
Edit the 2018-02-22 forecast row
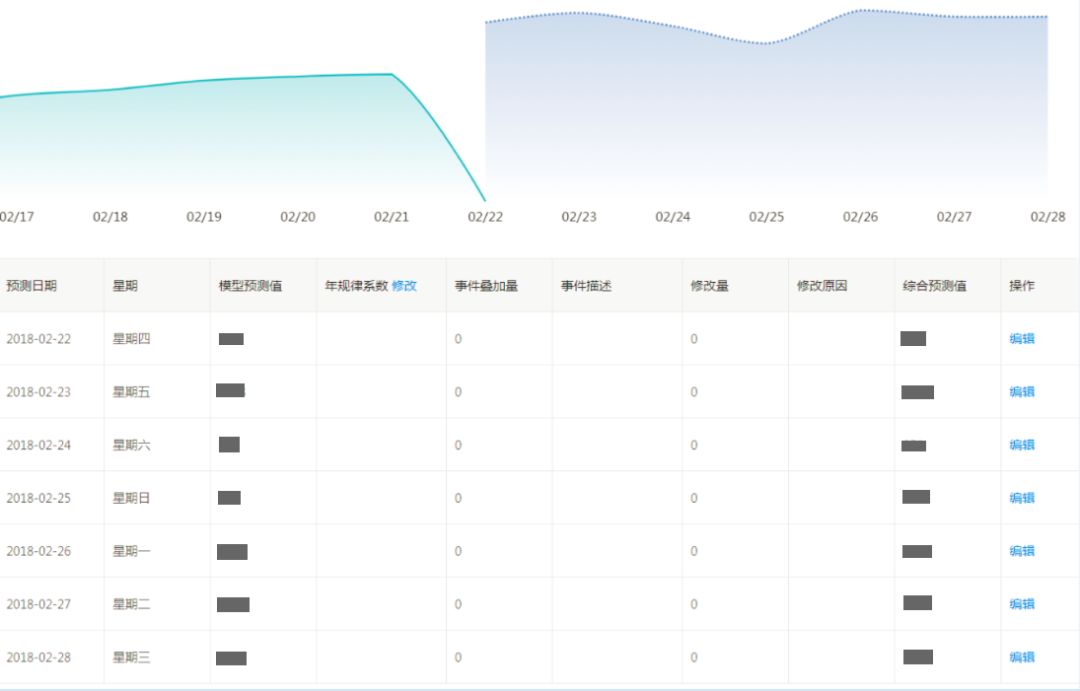tap(1021, 339)
